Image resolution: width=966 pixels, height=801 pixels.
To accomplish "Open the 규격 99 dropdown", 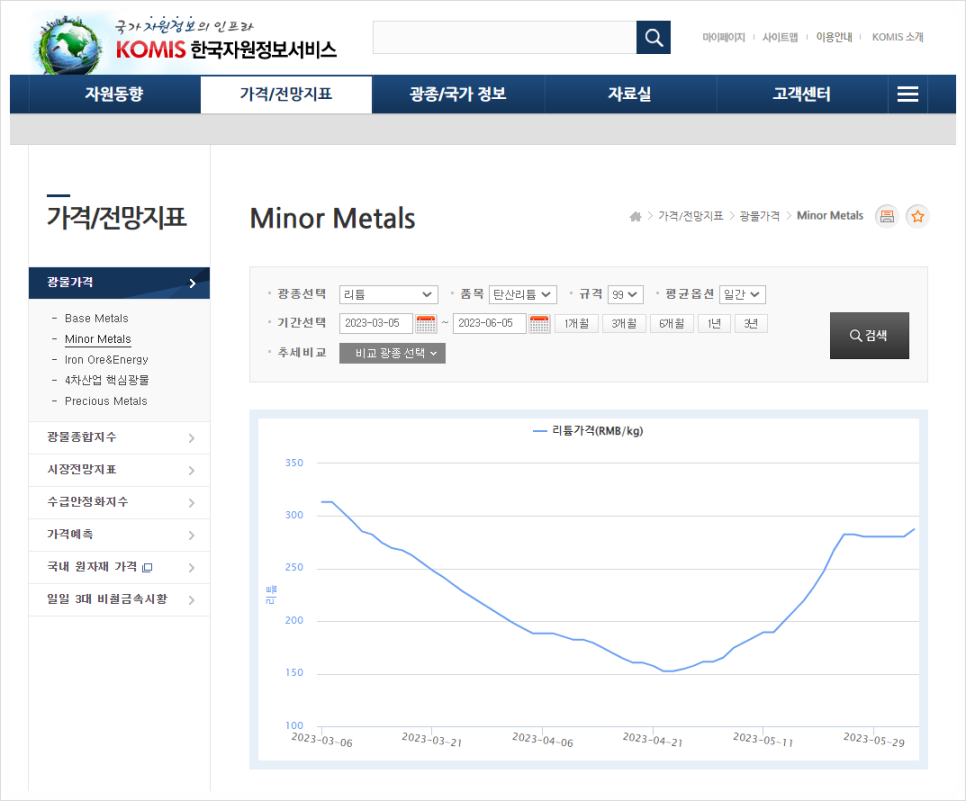I will pos(625,295).
